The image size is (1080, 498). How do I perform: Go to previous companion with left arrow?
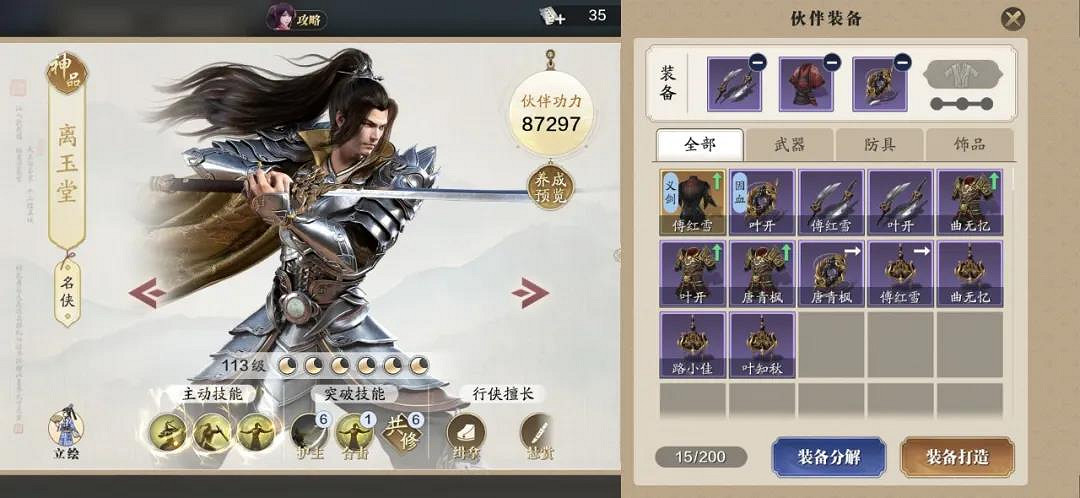click(x=147, y=293)
